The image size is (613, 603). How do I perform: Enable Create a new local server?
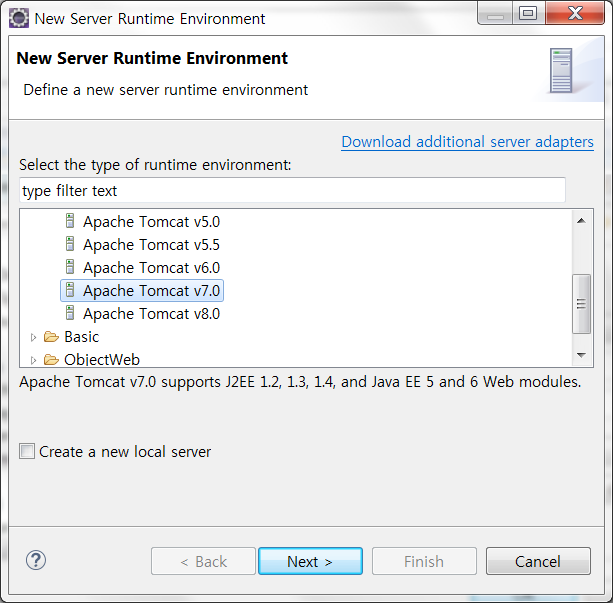pos(27,451)
